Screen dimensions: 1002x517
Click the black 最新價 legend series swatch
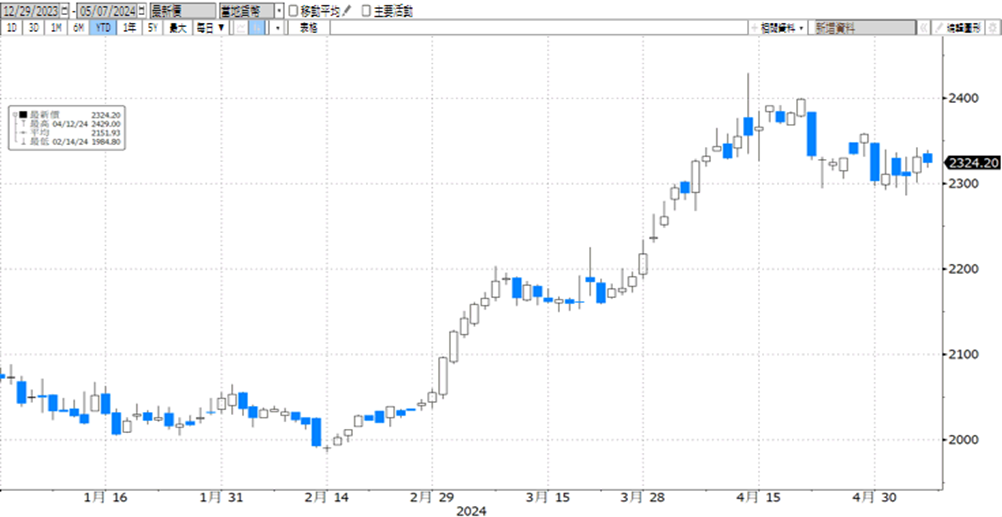click(23, 114)
